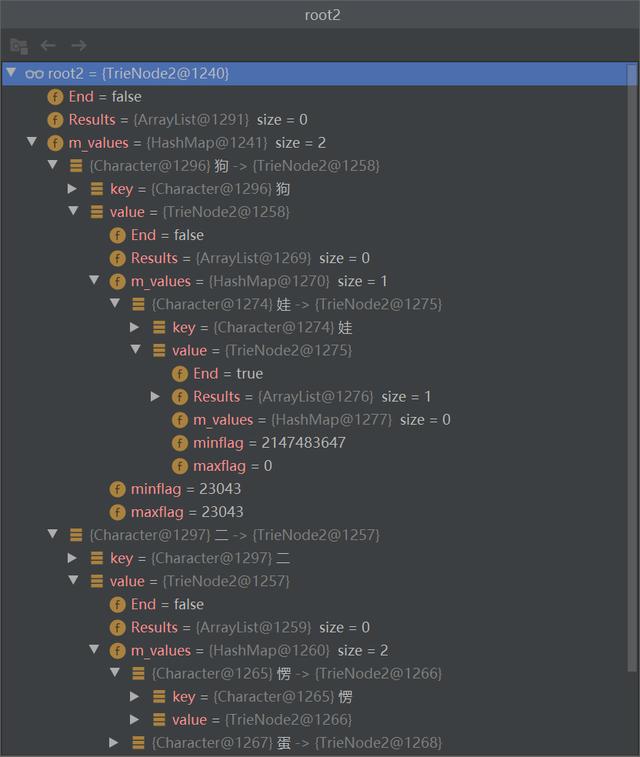Screen dimensions: 640x757
Task: Expand the key Character@1296 狗 node
Action: tap(72, 189)
